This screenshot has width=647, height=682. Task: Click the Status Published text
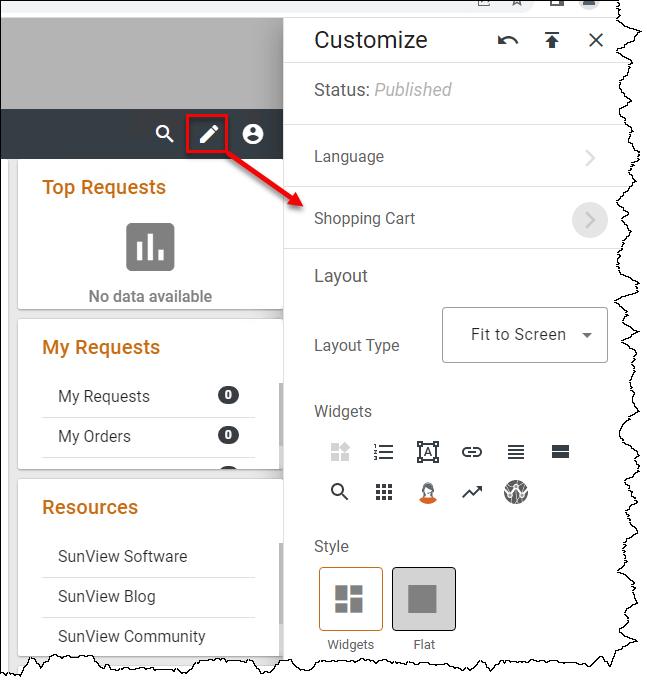coord(383,90)
